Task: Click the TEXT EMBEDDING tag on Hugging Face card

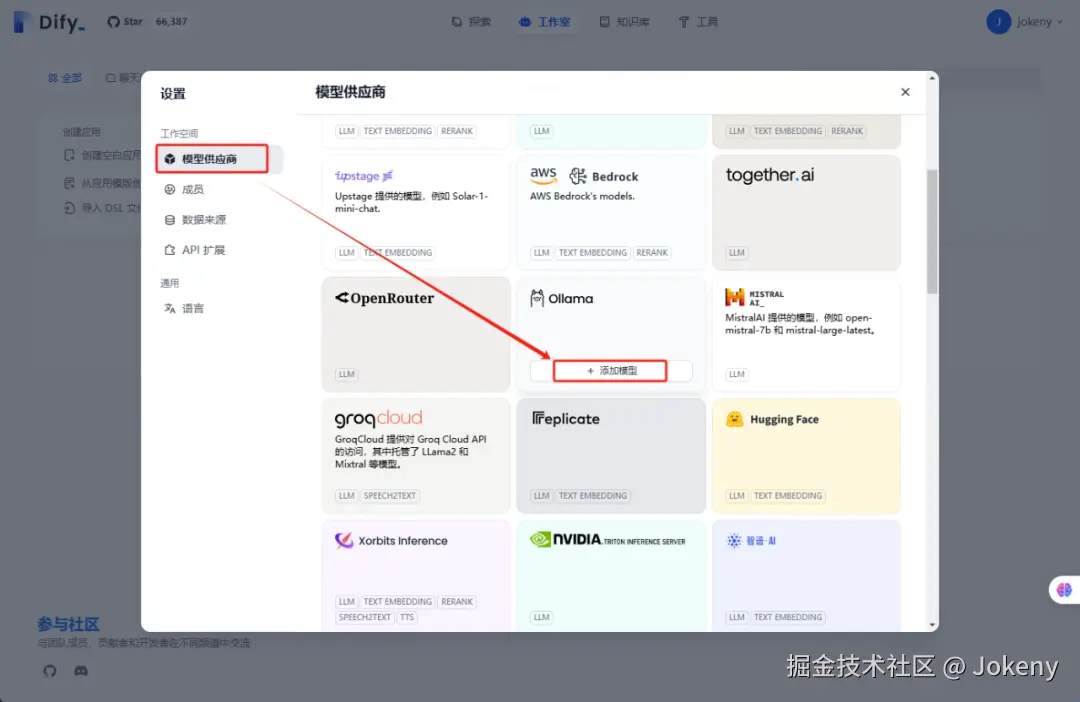Action: click(788, 495)
